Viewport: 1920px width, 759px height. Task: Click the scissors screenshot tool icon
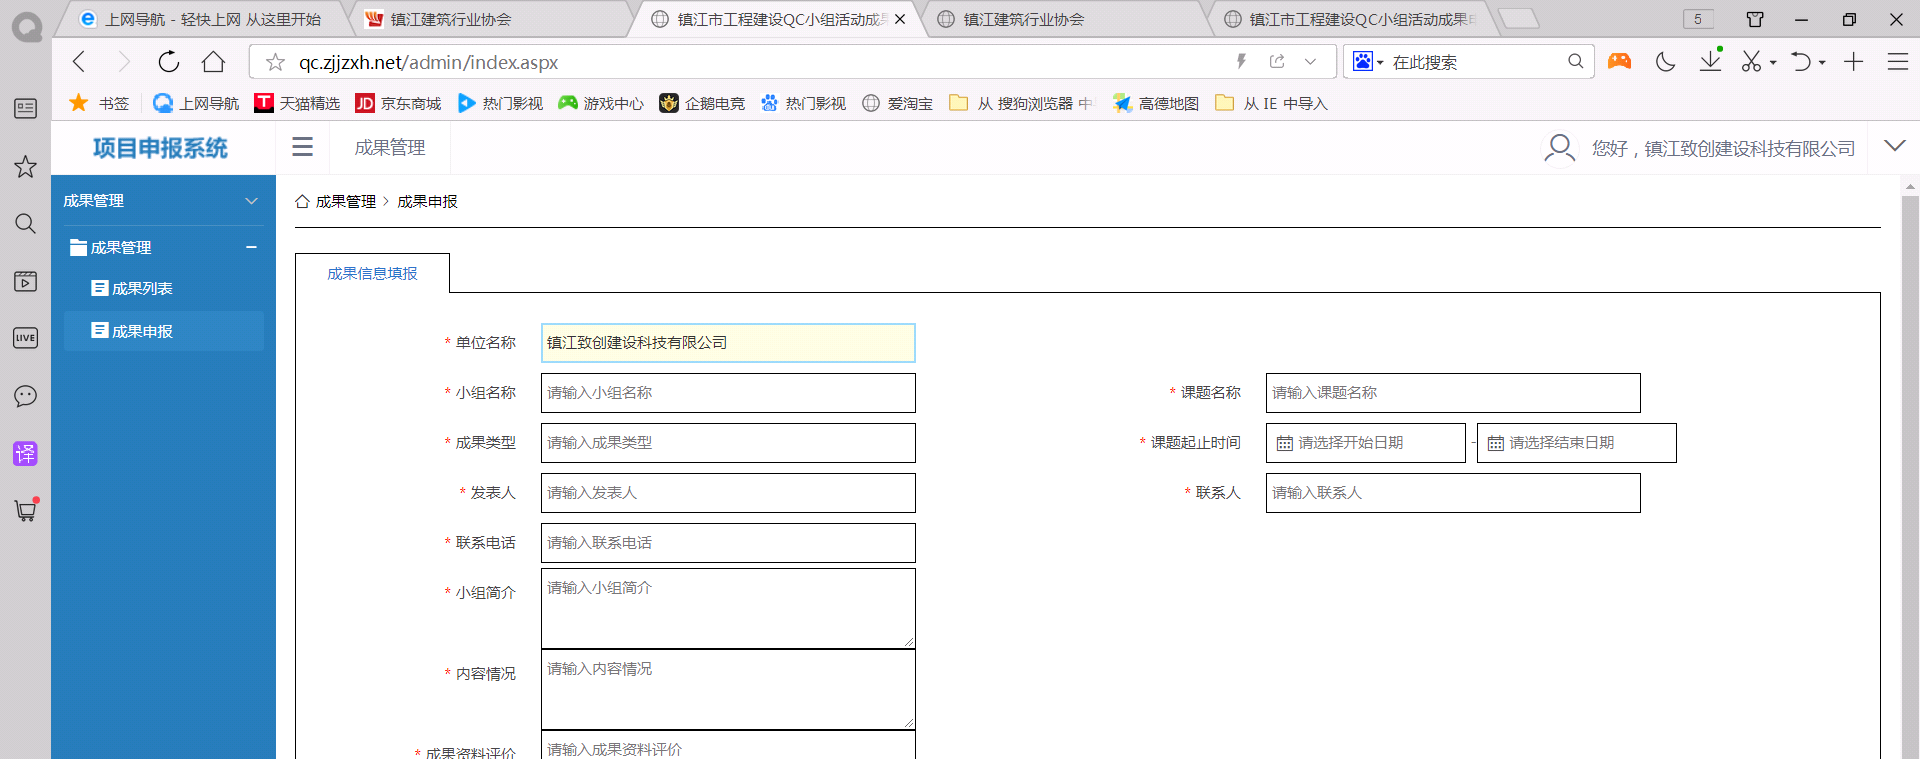tap(1751, 61)
